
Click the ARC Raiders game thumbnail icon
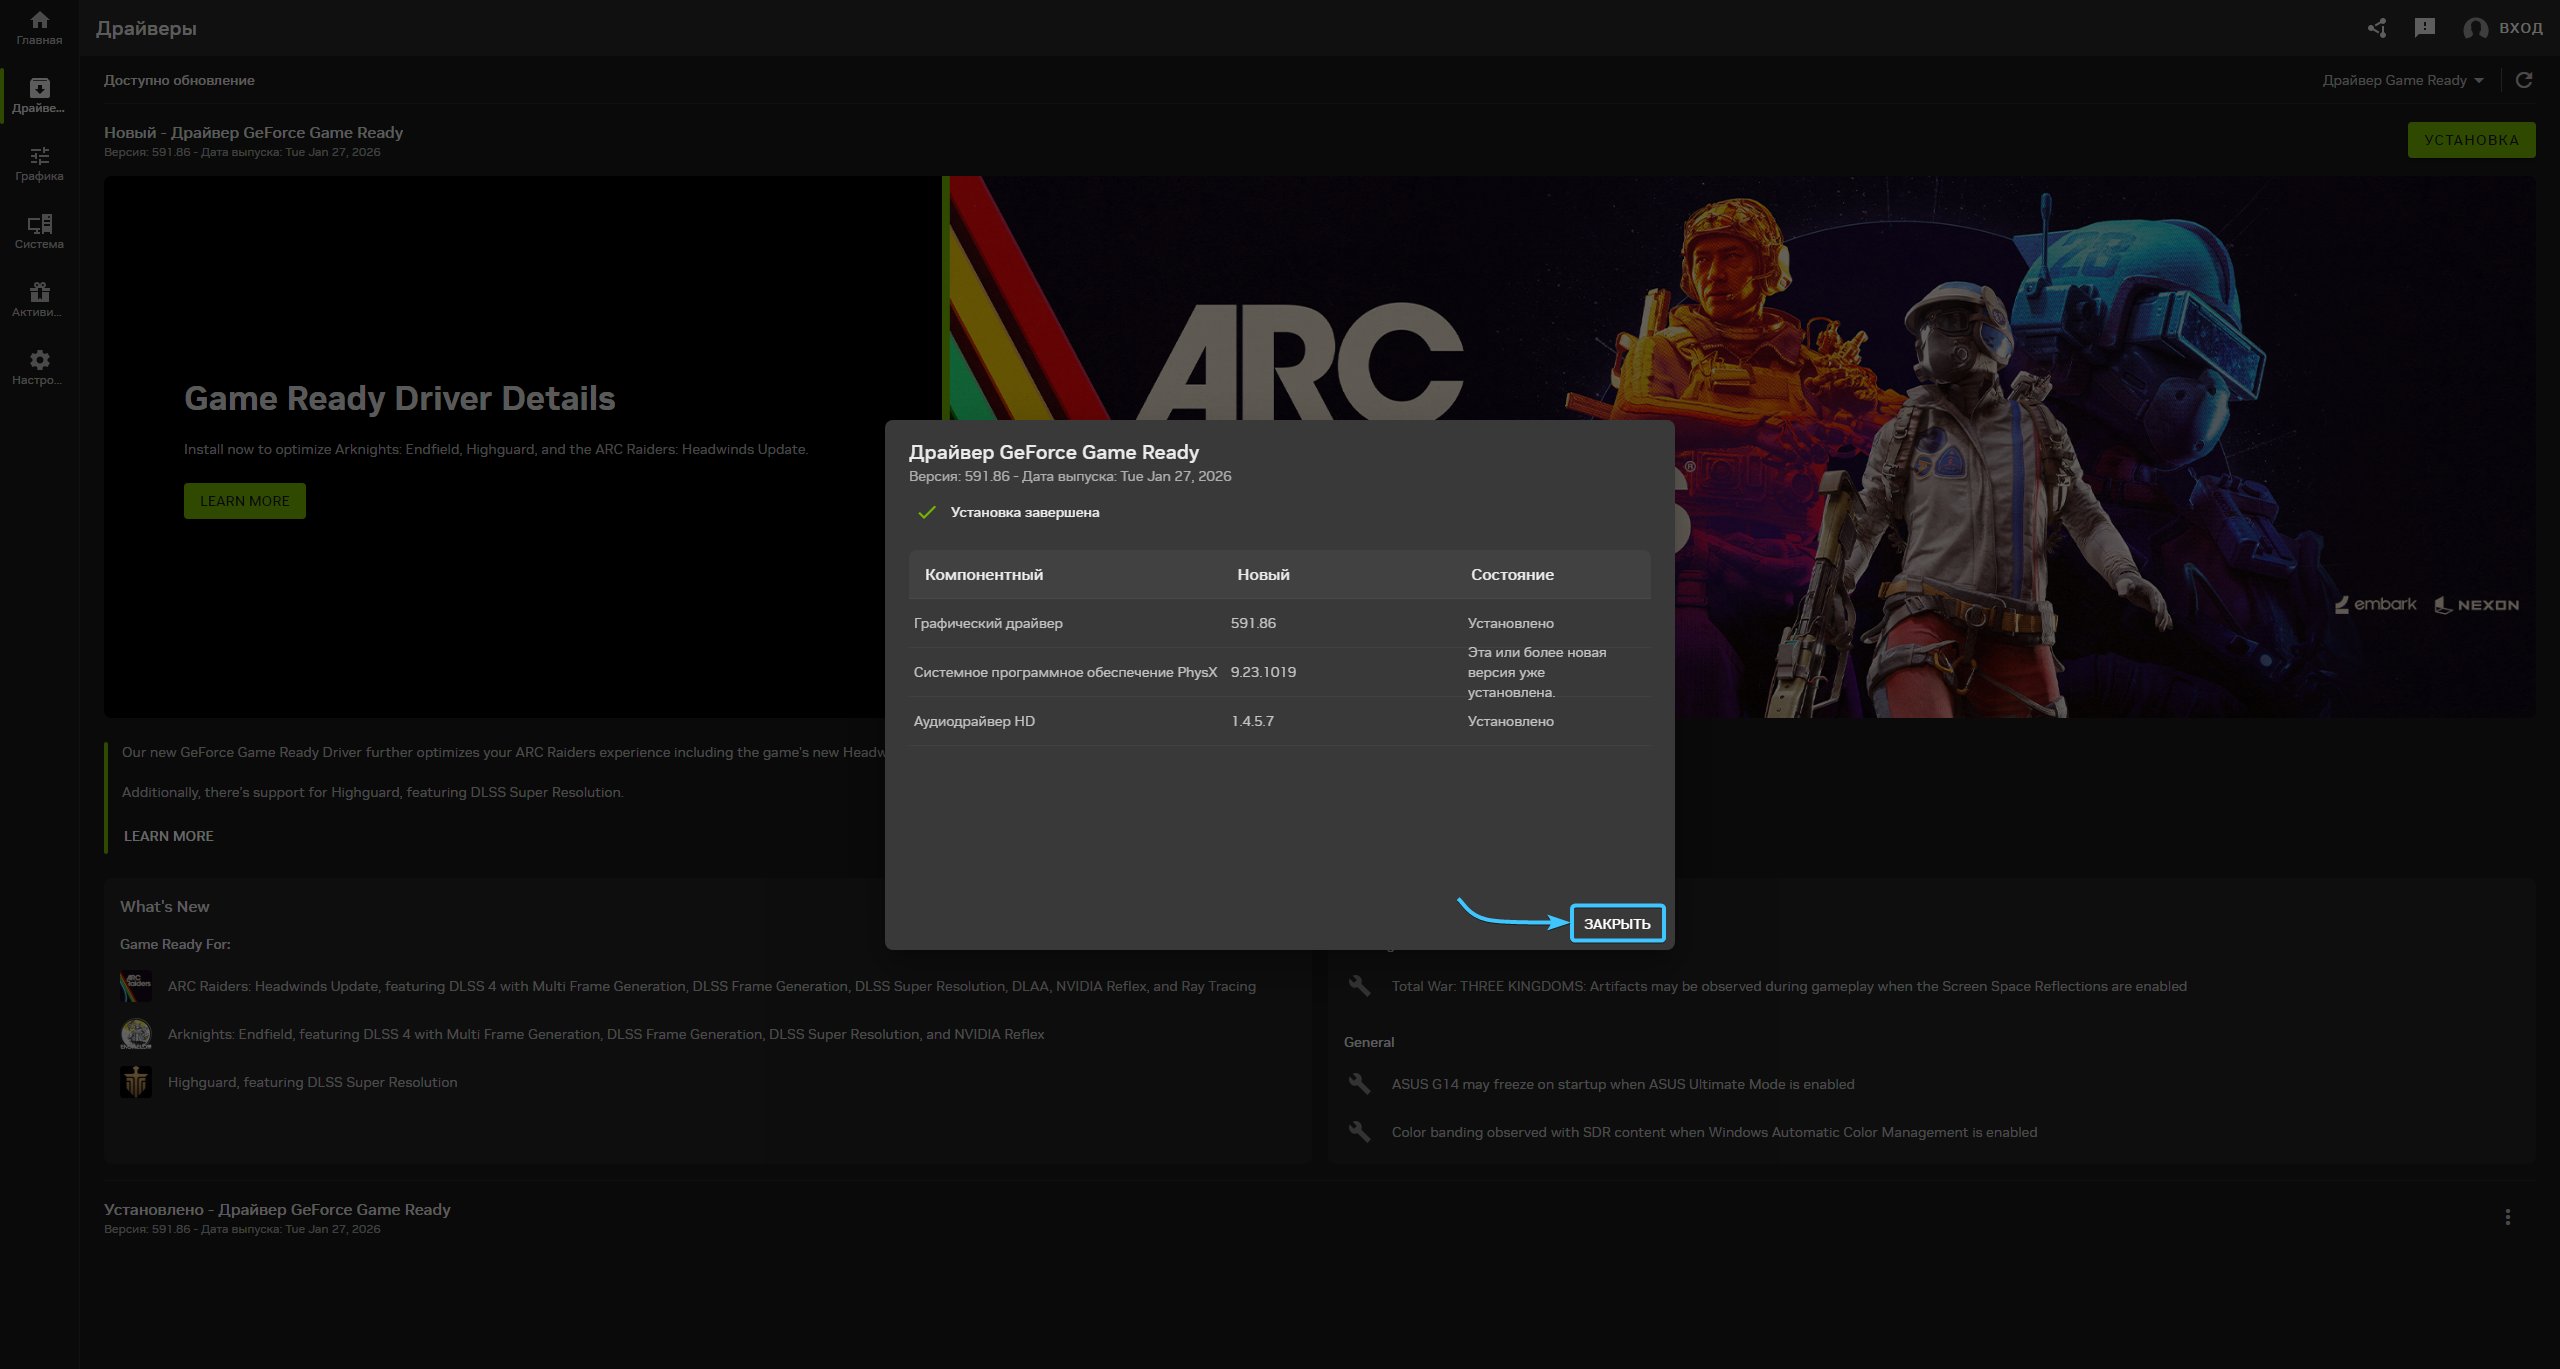(136, 986)
